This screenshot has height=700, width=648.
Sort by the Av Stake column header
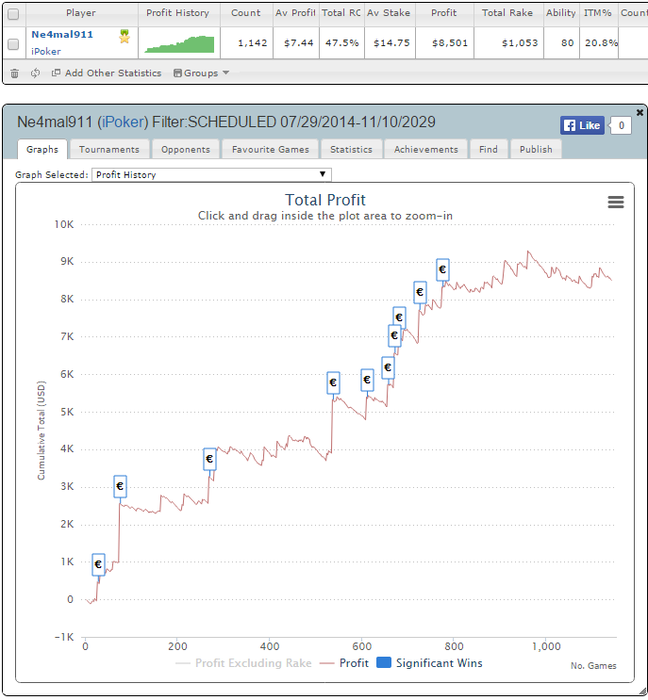pos(389,13)
